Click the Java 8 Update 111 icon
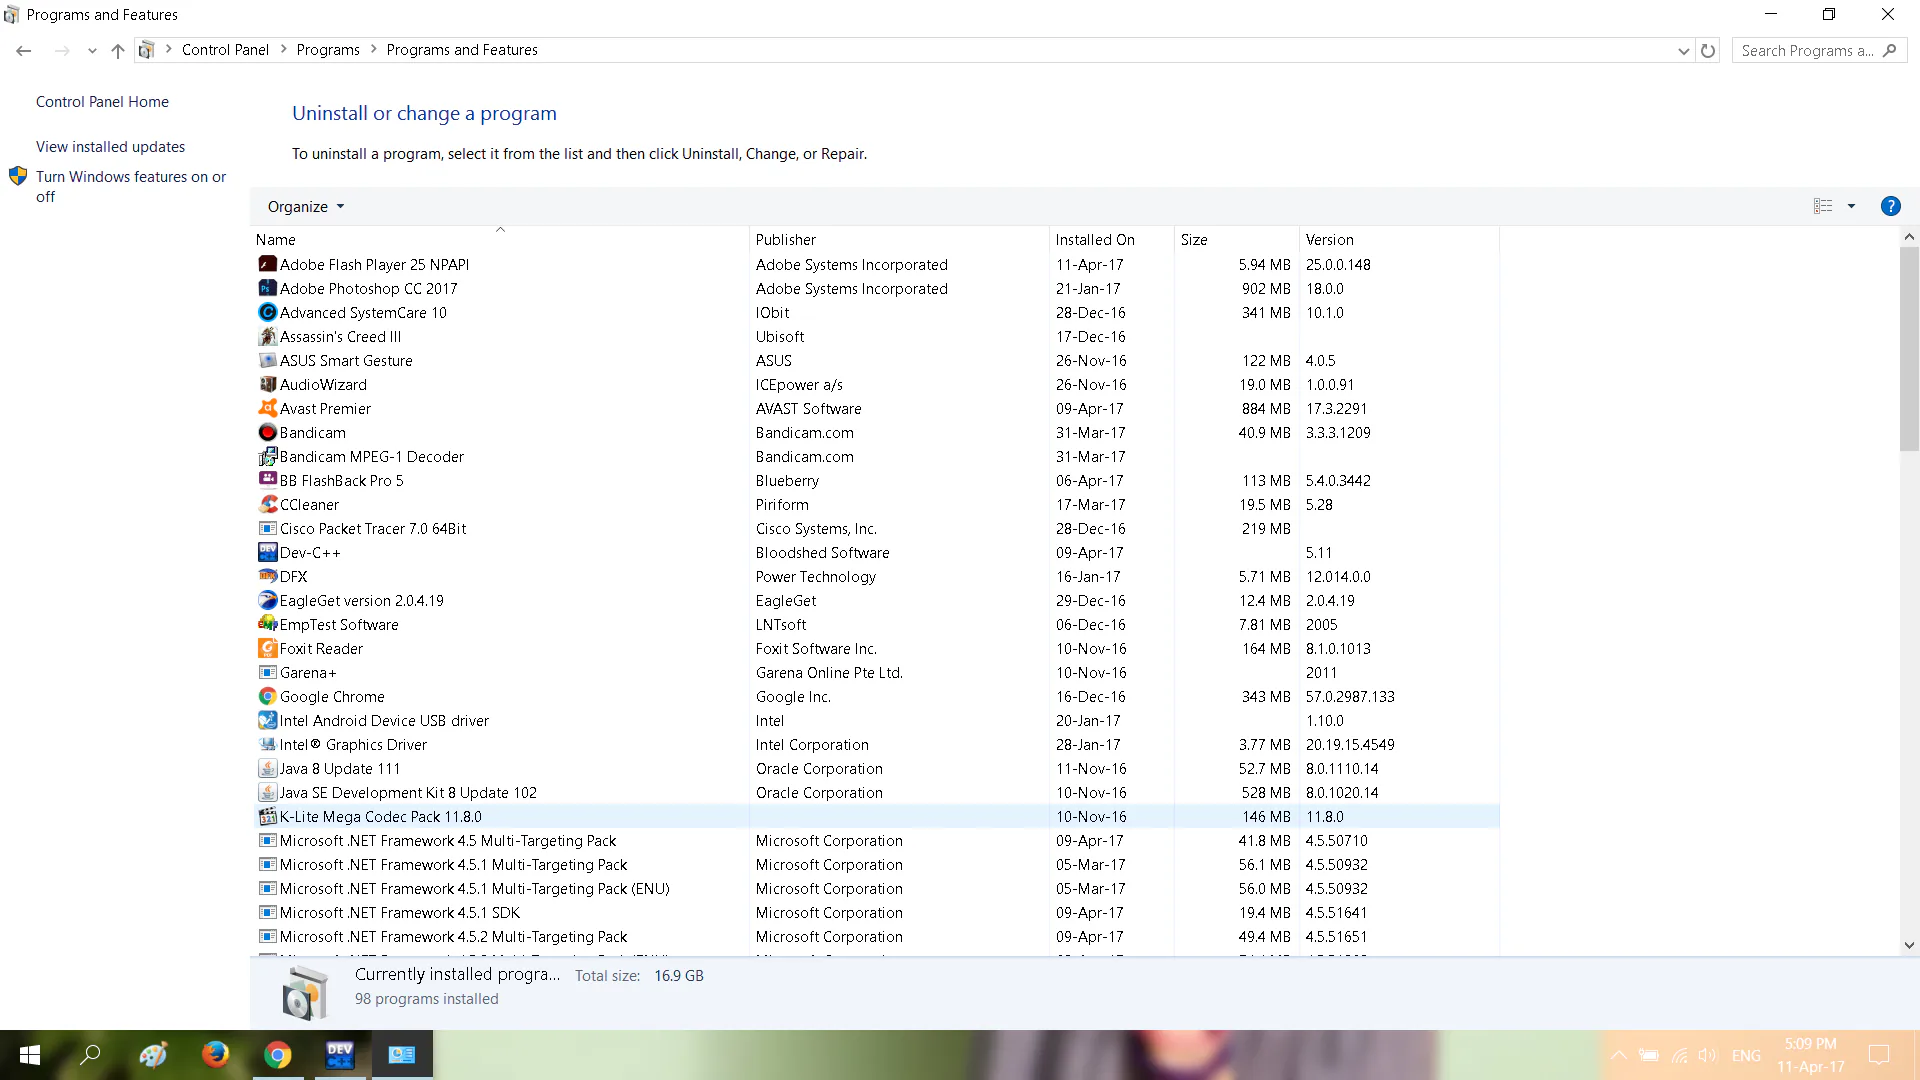Viewport: 1920px width, 1080px height. point(267,768)
